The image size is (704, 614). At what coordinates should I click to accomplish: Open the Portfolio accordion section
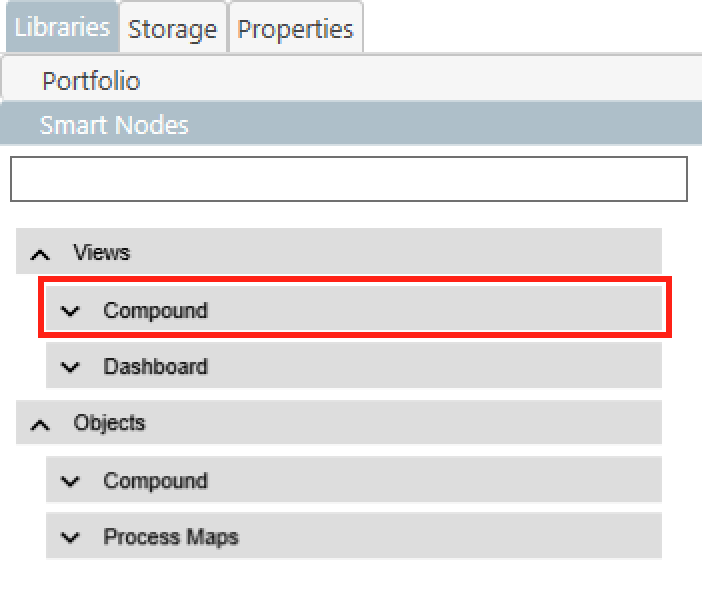[91, 81]
